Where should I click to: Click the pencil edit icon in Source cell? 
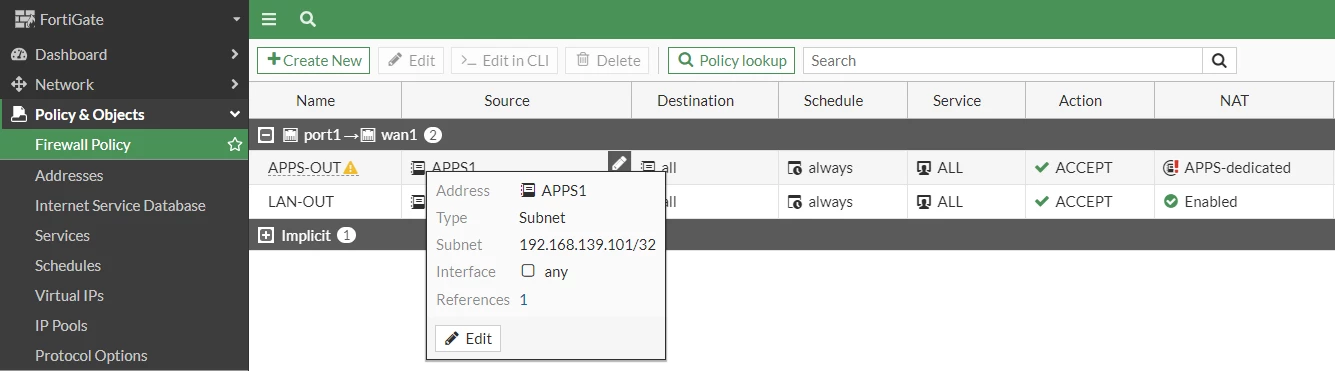619,163
